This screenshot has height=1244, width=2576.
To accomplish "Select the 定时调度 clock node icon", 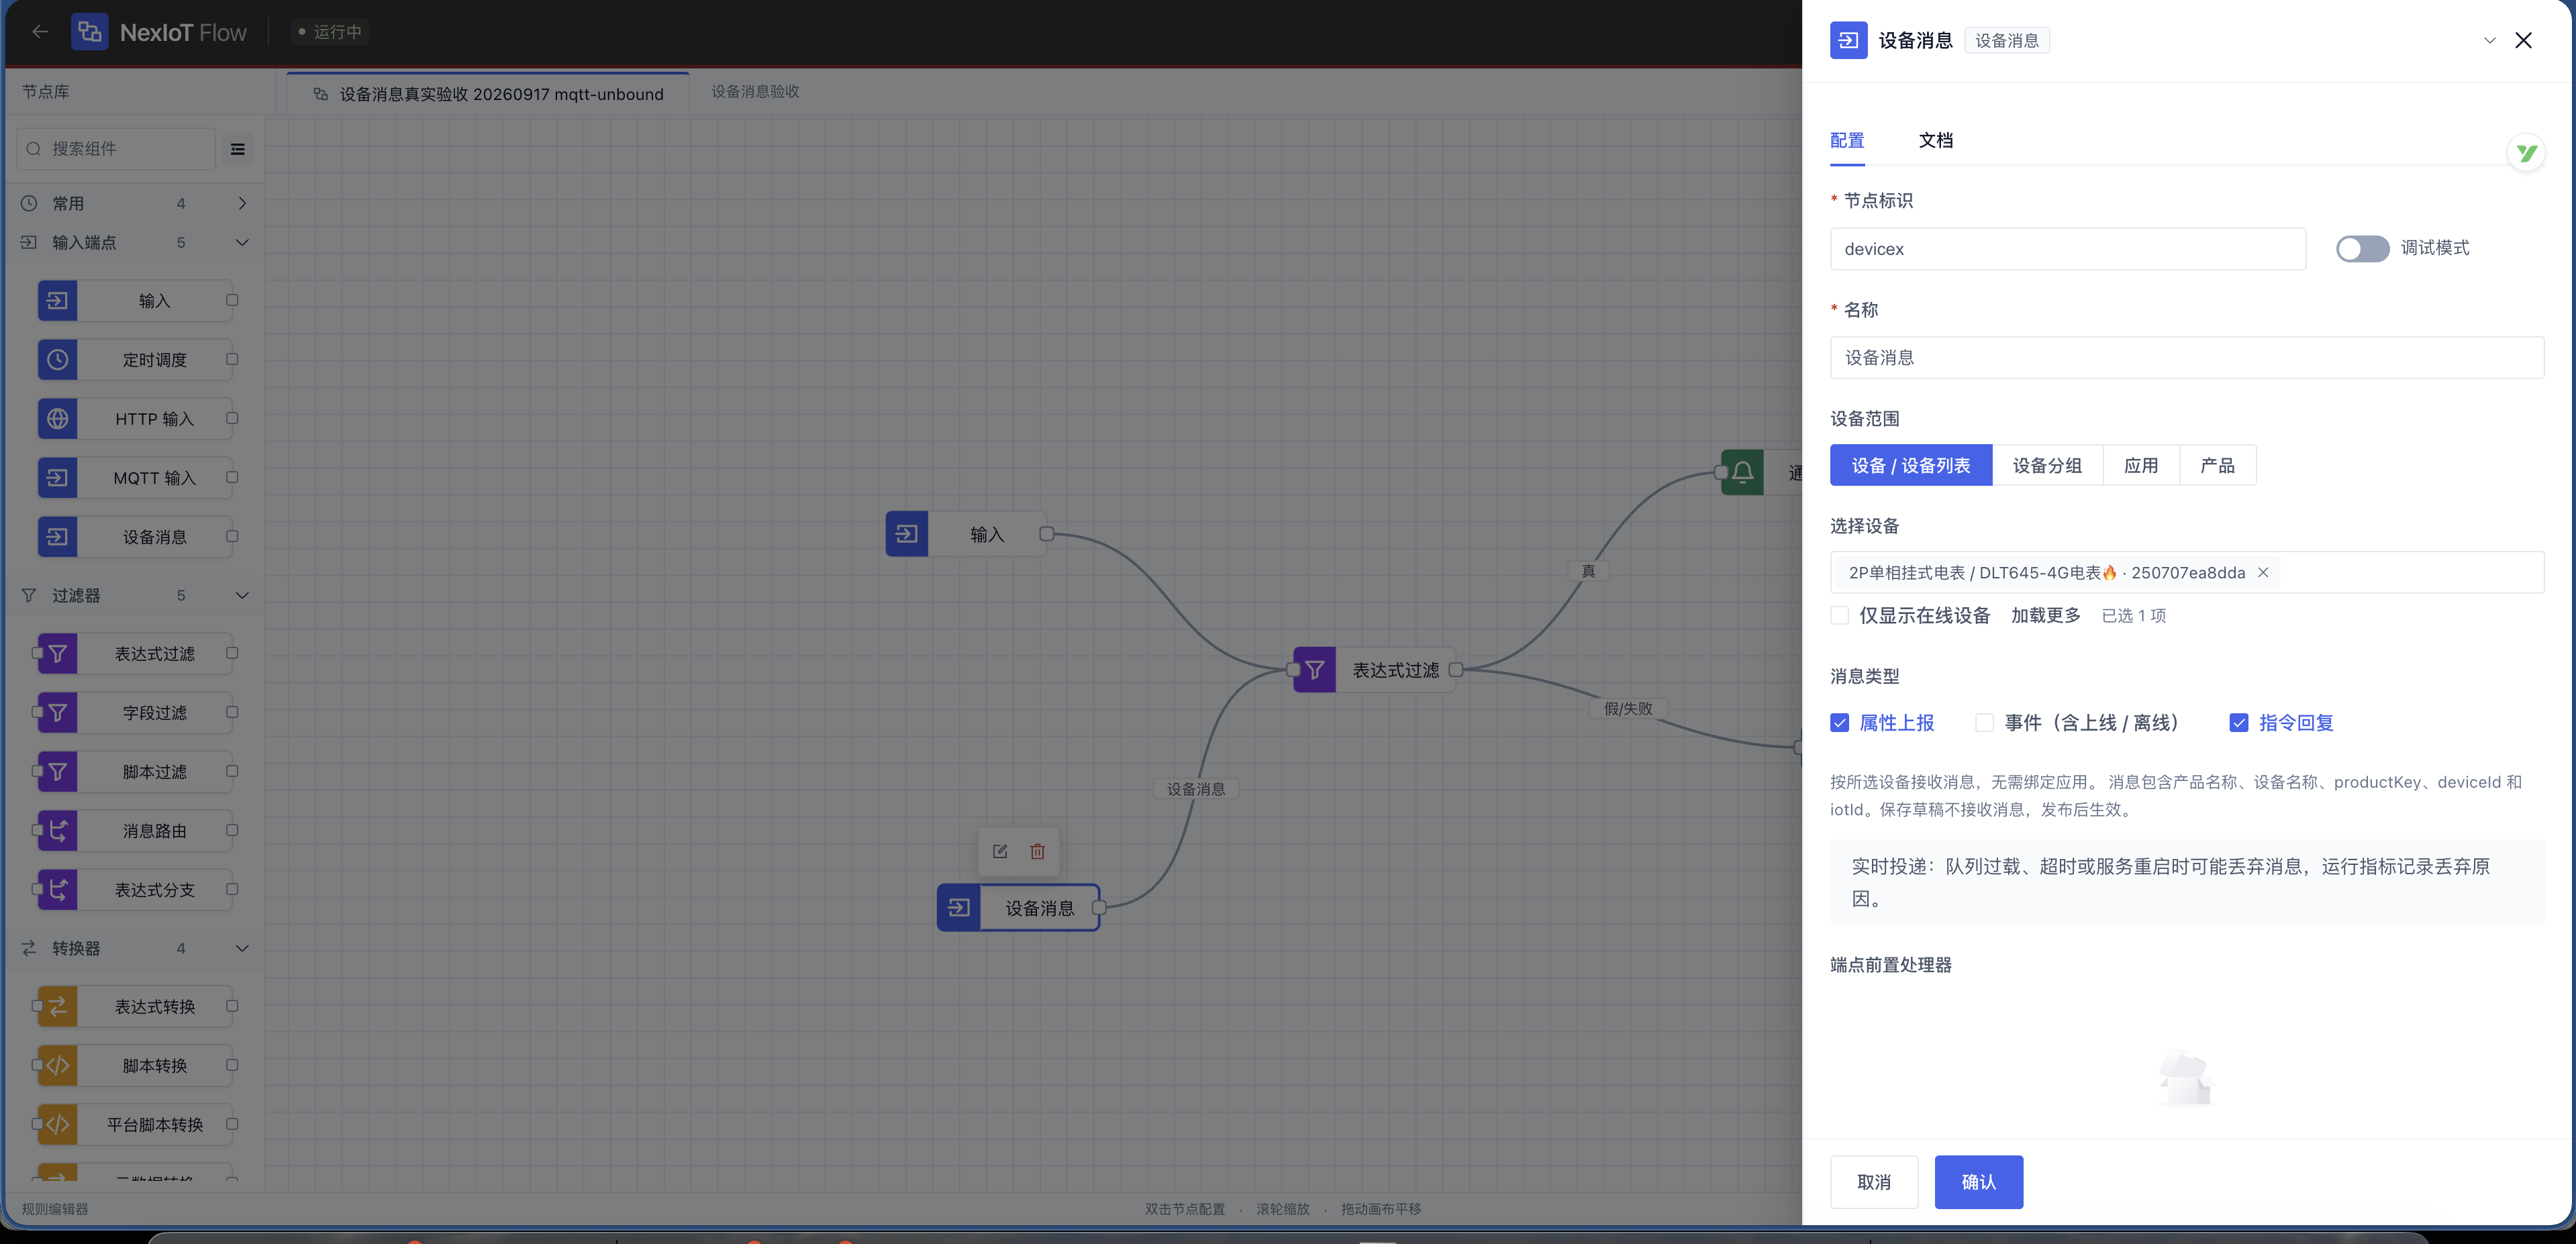I will pyautogui.click(x=58, y=359).
